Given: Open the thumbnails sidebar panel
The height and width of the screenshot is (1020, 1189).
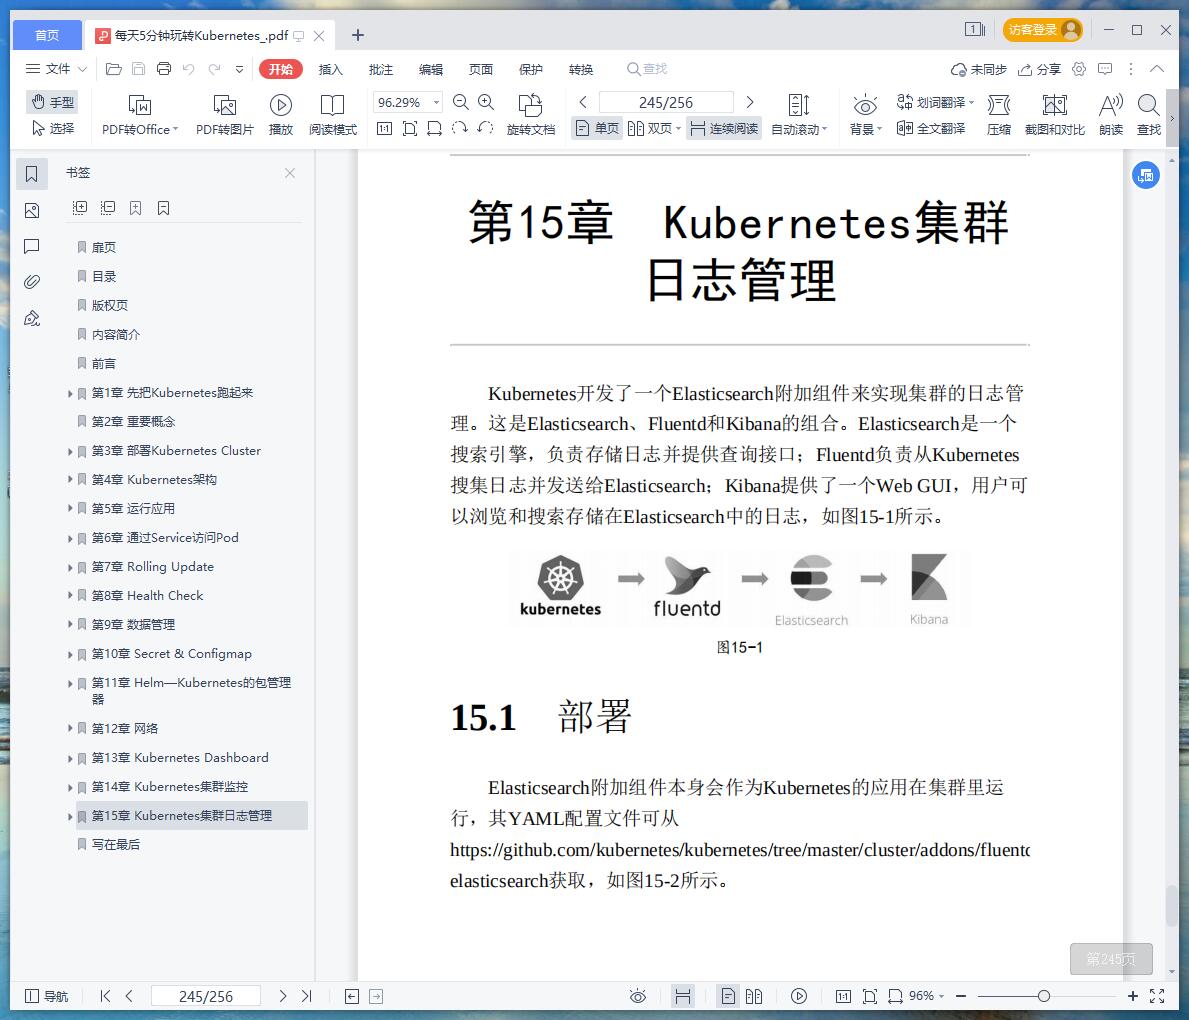Looking at the screenshot, I should pos(32,210).
